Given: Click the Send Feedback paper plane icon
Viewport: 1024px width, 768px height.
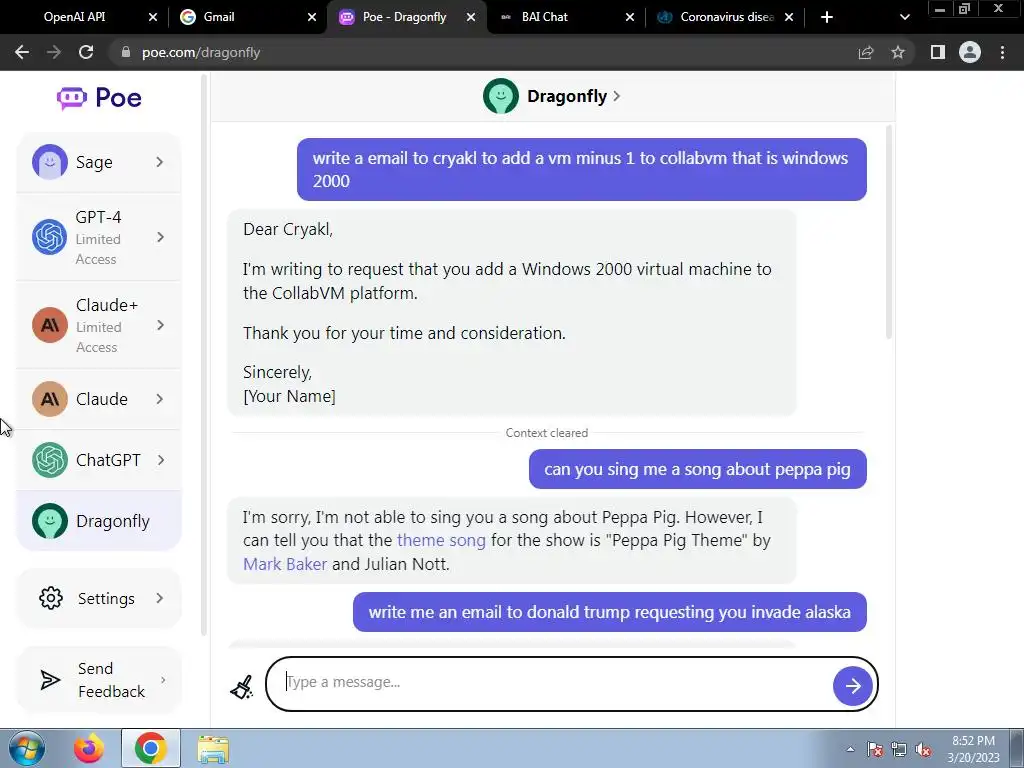Looking at the screenshot, I should point(50,680).
